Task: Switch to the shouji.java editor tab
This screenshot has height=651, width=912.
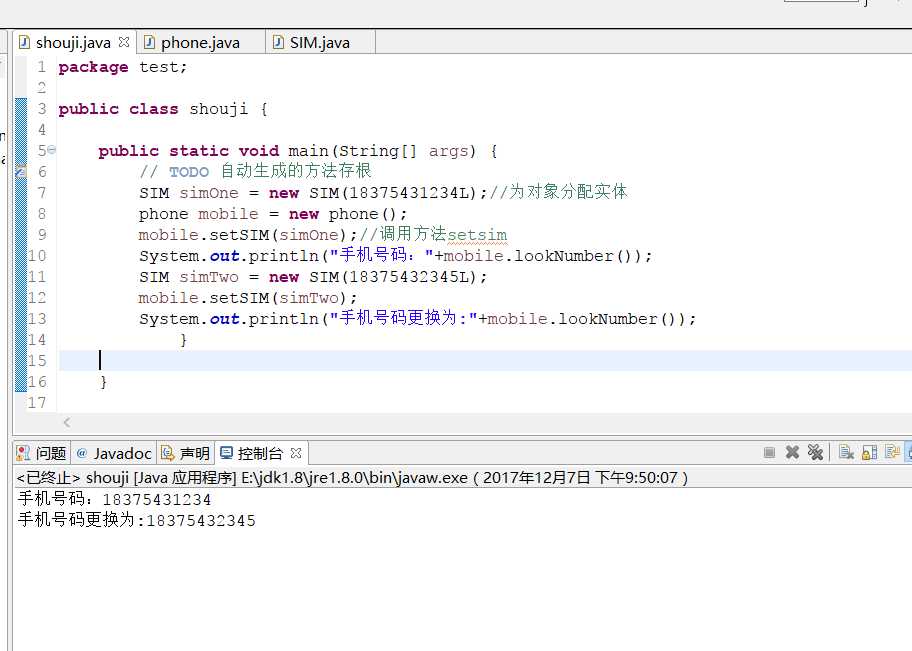Action: (73, 42)
